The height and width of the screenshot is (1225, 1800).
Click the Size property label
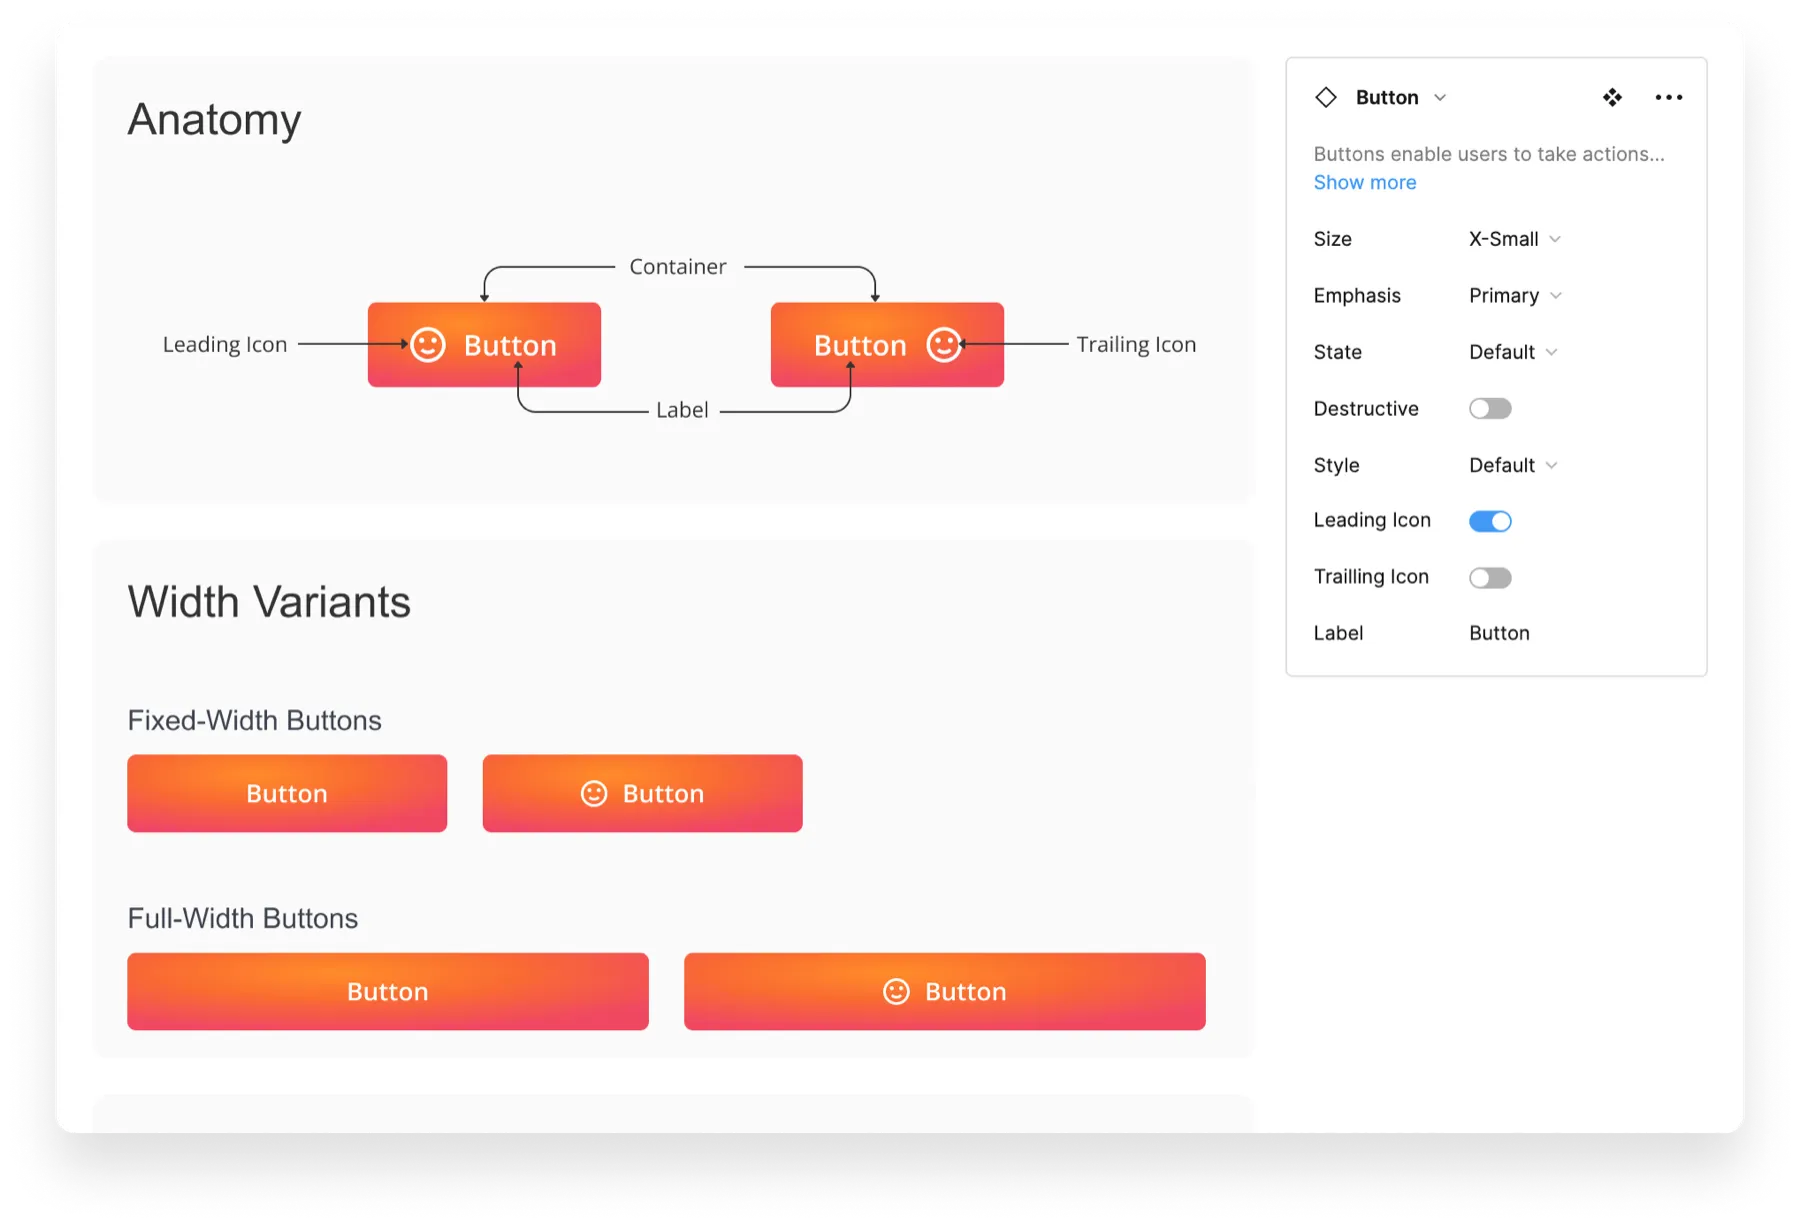point(1333,239)
